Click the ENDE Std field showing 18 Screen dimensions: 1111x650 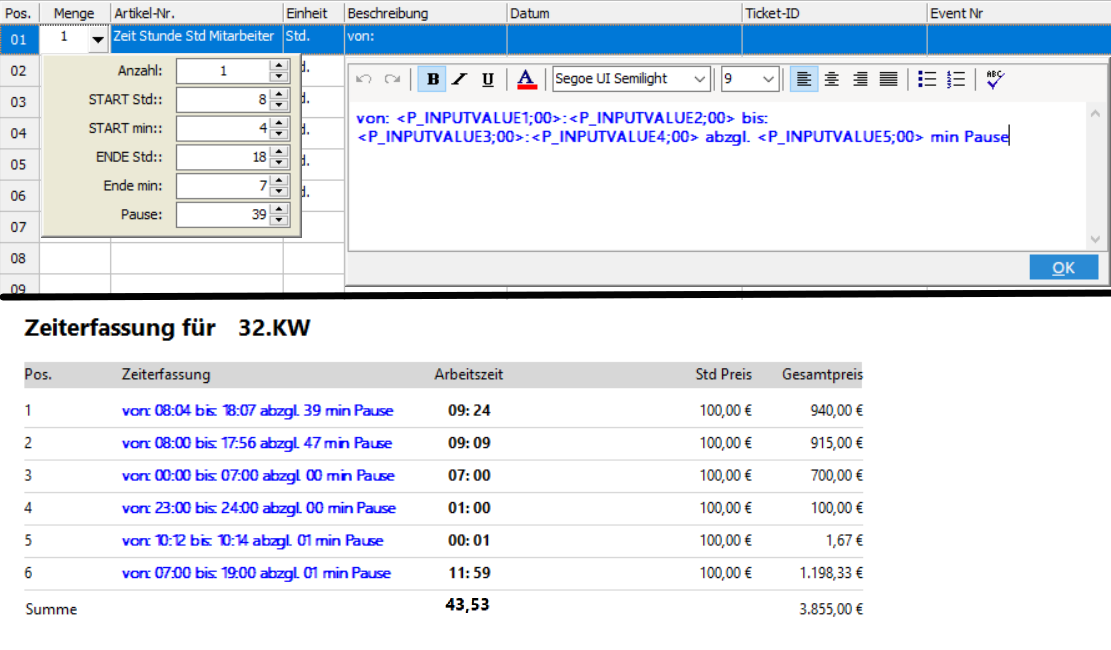click(x=223, y=157)
